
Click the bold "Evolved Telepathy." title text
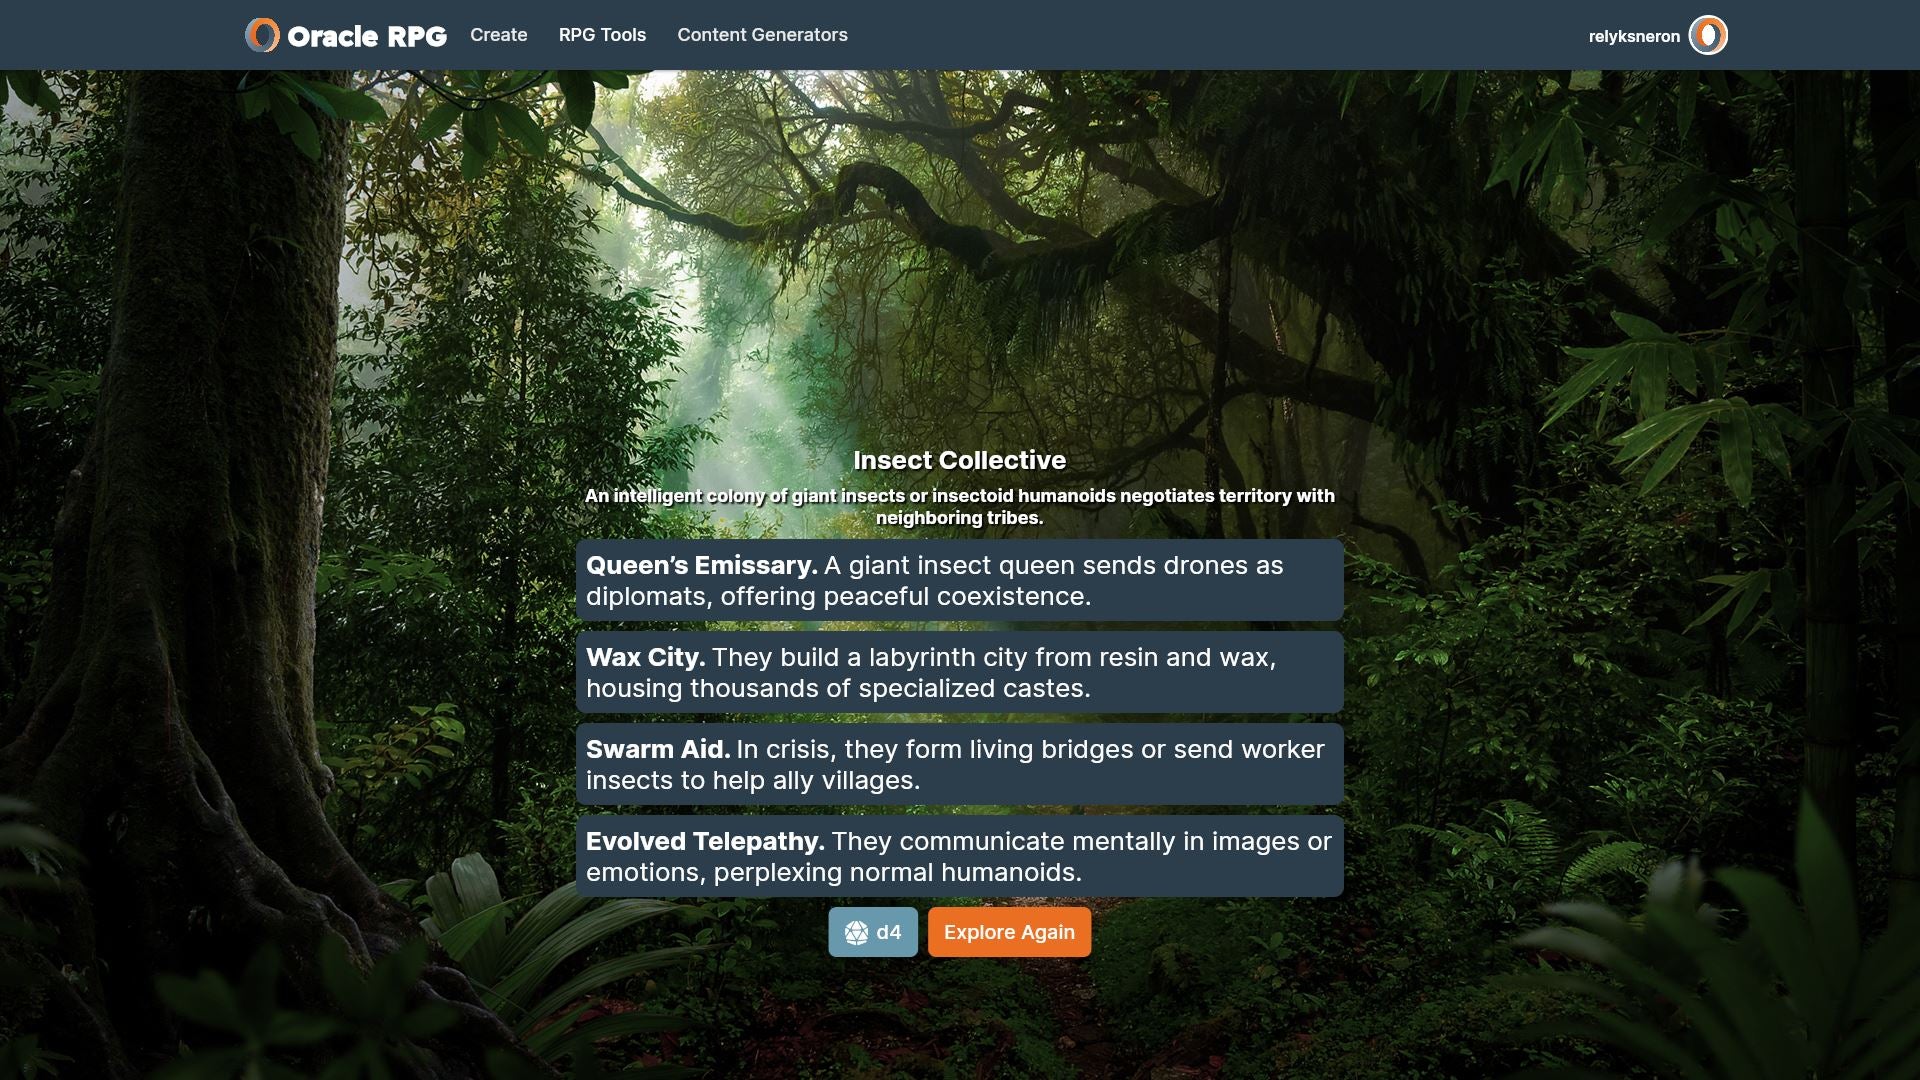click(704, 841)
